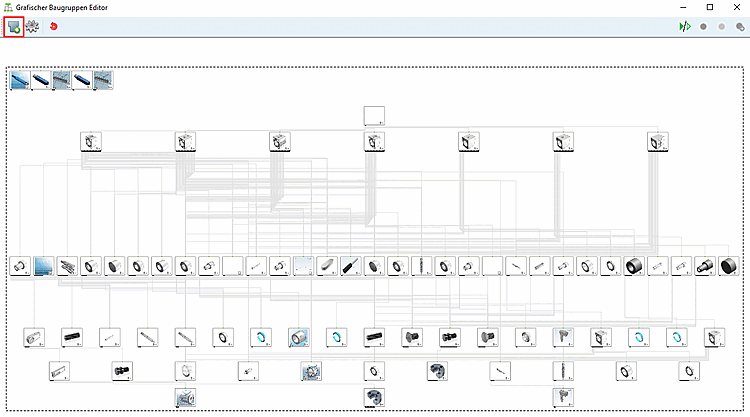
Task: Select last node in the very bottom row
Action: [x=563, y=398]
